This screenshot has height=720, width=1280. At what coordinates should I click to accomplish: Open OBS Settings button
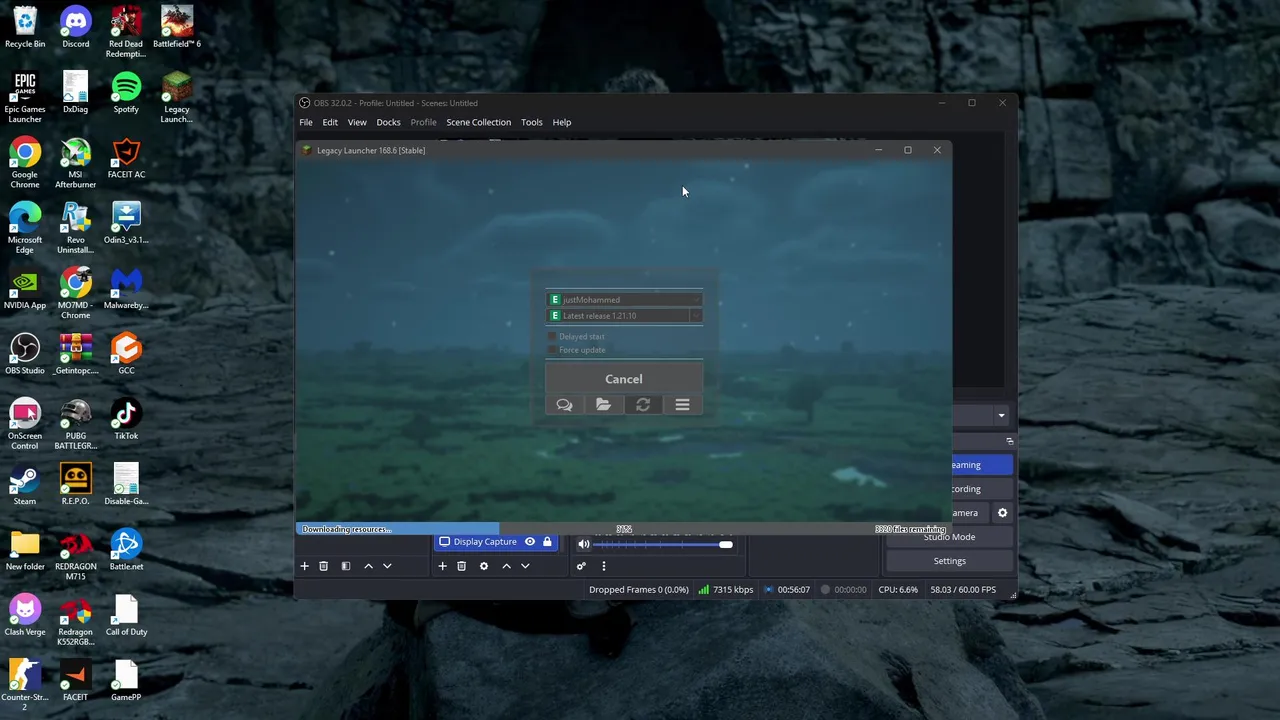[x=949, y=561]
